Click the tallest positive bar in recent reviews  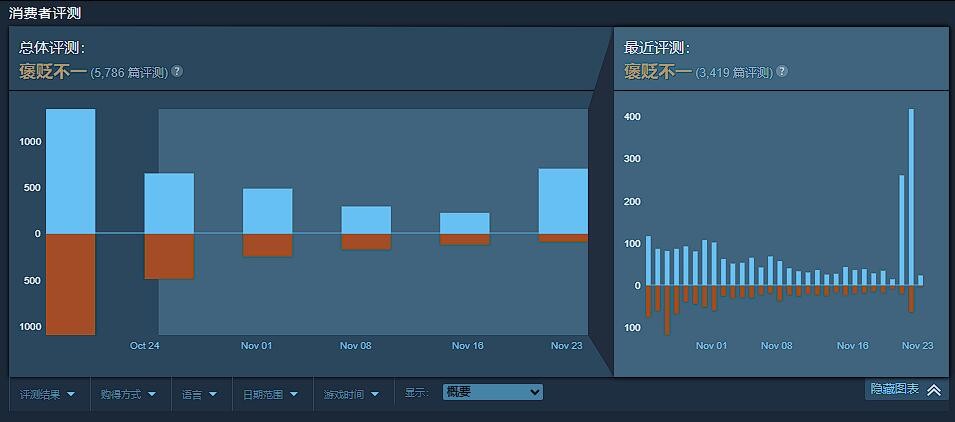pos(911,197)
